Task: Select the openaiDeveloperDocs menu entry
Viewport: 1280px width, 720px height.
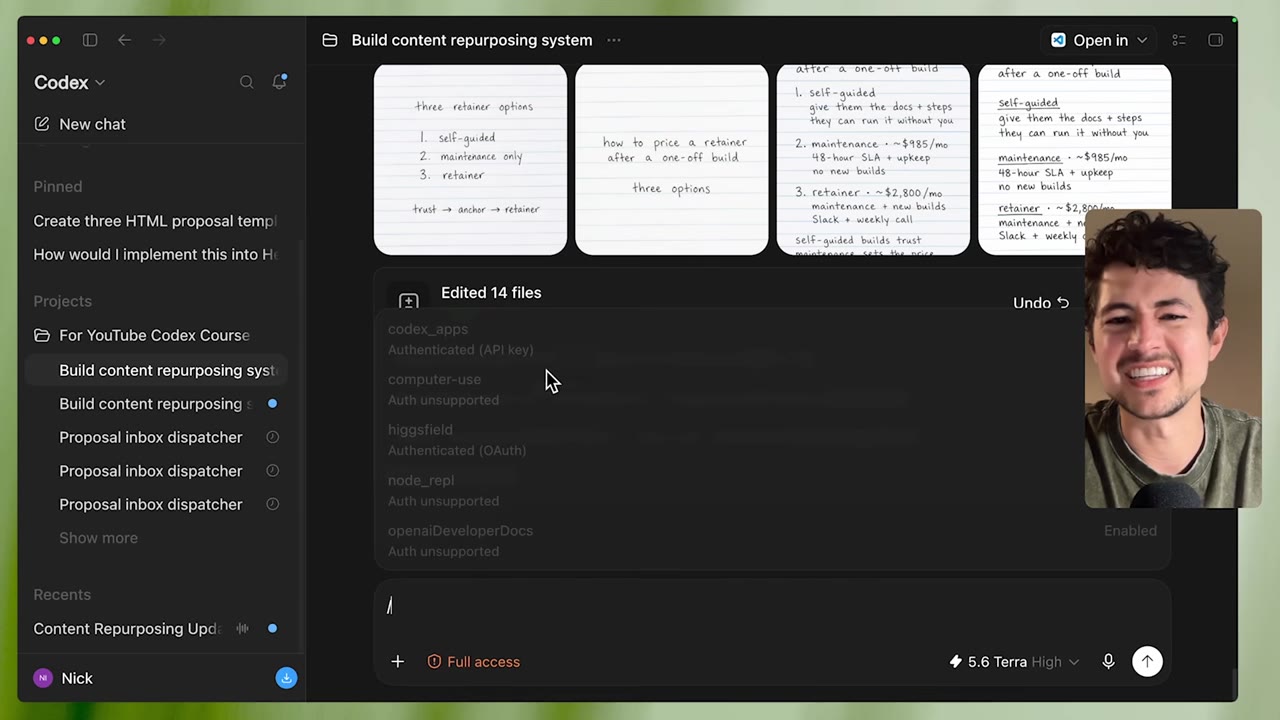Action: pos(772,541)
